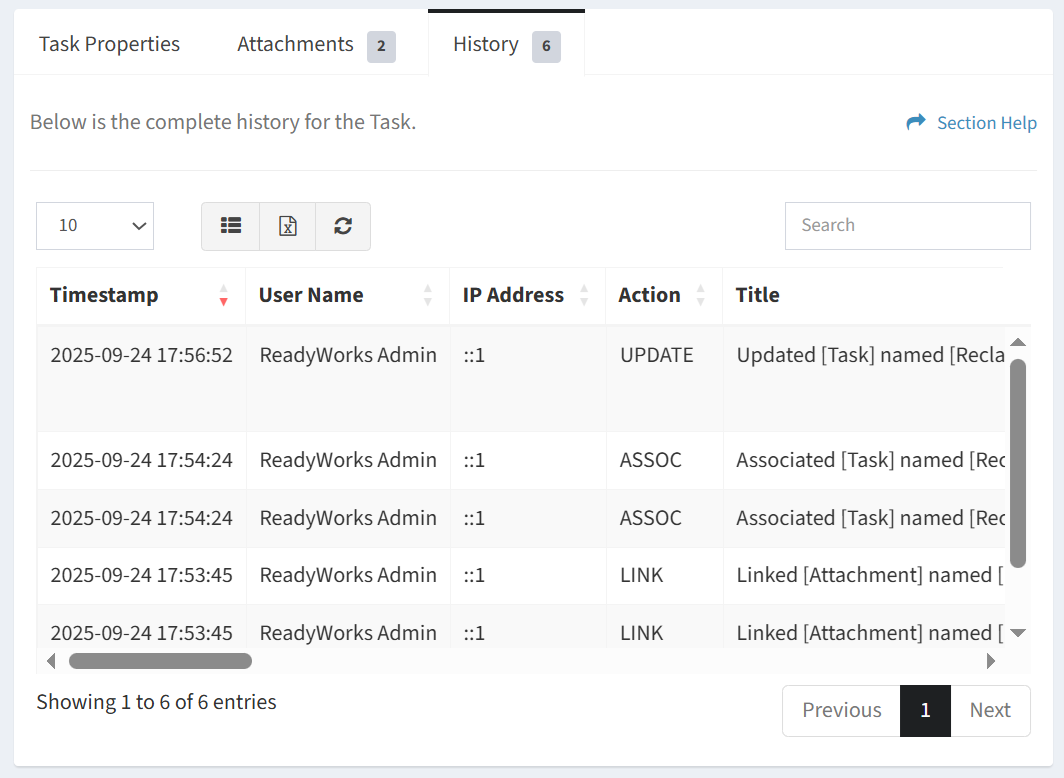Image resolution: width=1064 pixels, height=778 pixels.
Task: Click the horizontal scrollbar right arrow
Action: (991, 661)
